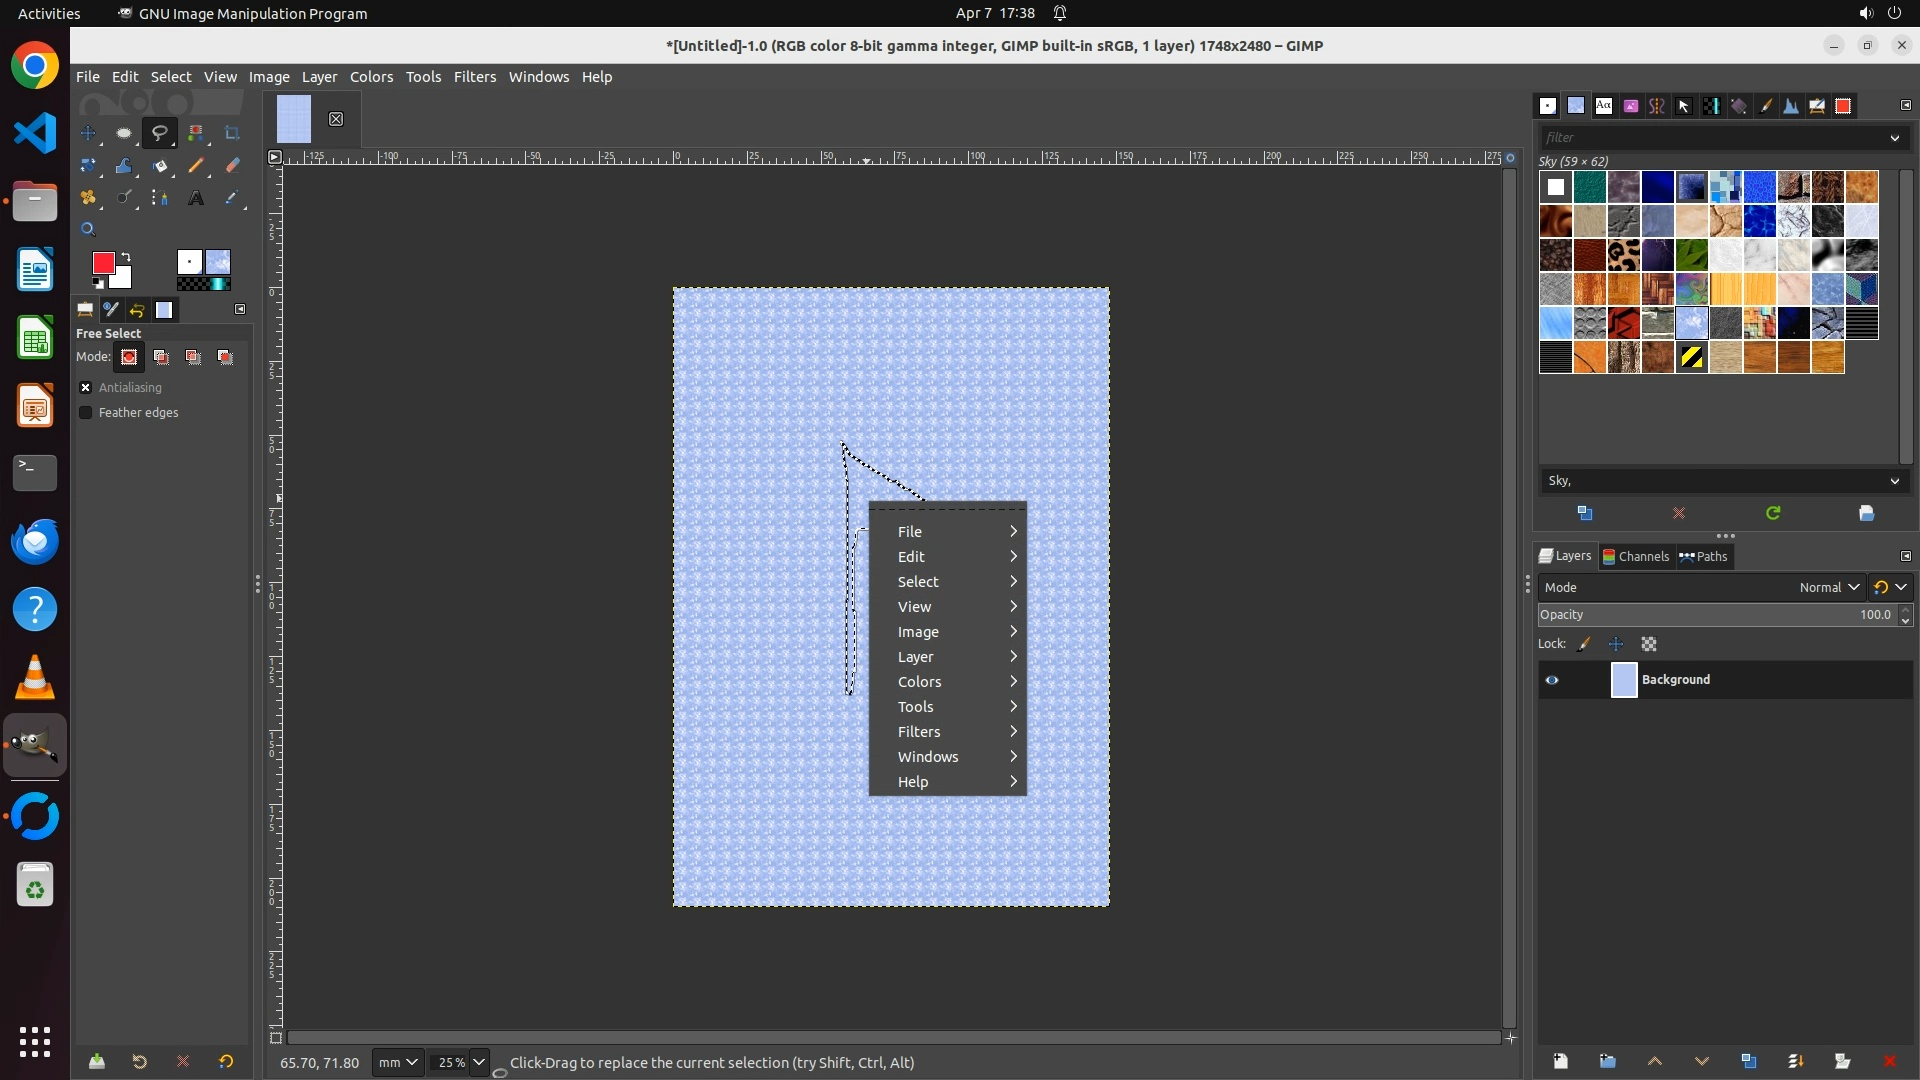This screenshot has height=1080, width=1920.
Task: Select the yellow-black warning stripes pattern
Action: 1691,357
